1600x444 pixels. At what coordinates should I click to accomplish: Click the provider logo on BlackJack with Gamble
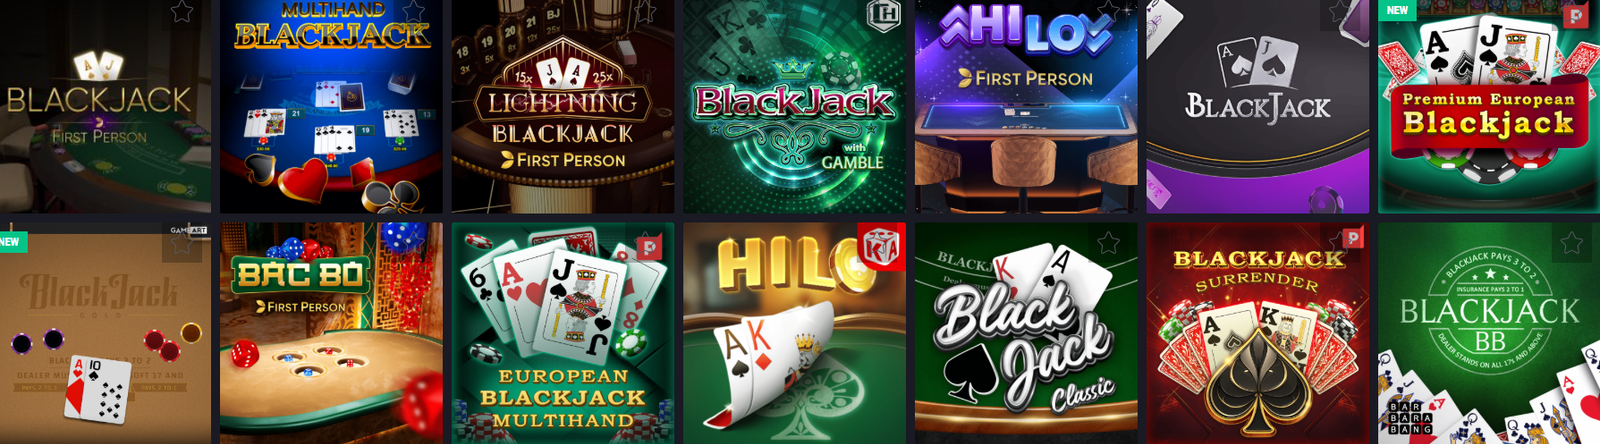click(885, 14)
